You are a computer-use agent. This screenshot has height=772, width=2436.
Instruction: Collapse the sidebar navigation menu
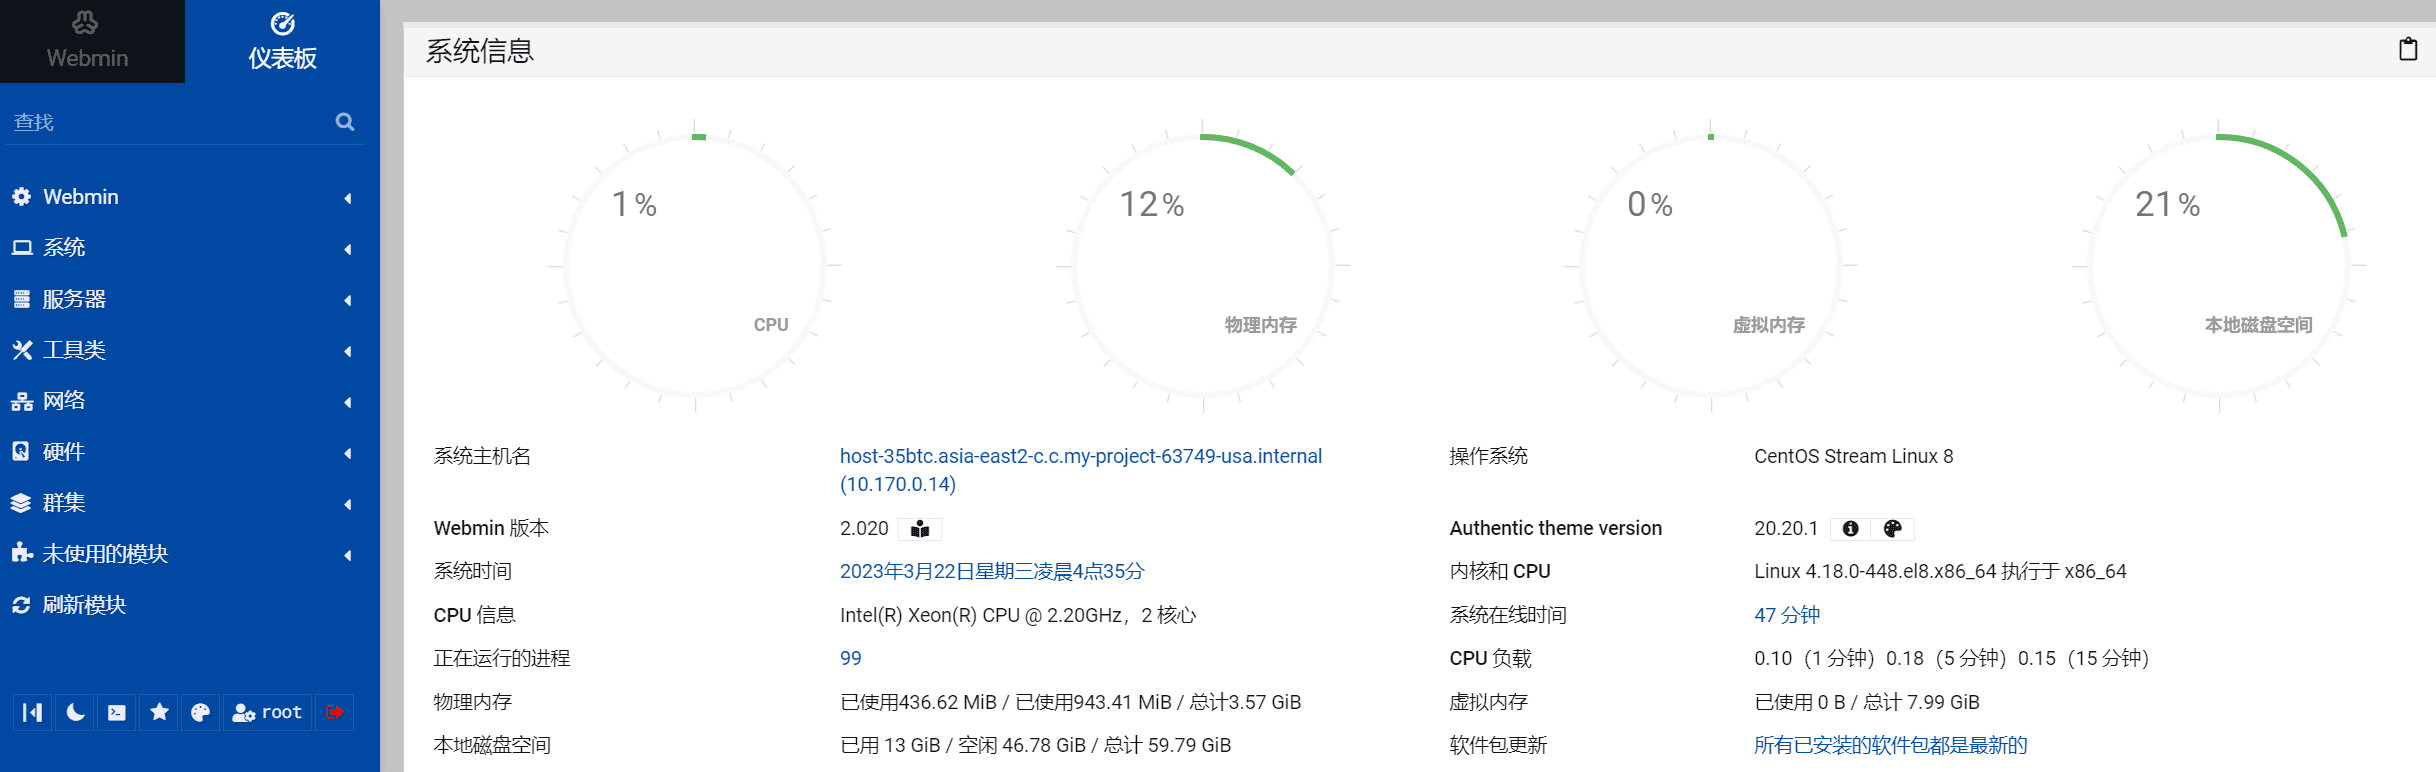32,712
